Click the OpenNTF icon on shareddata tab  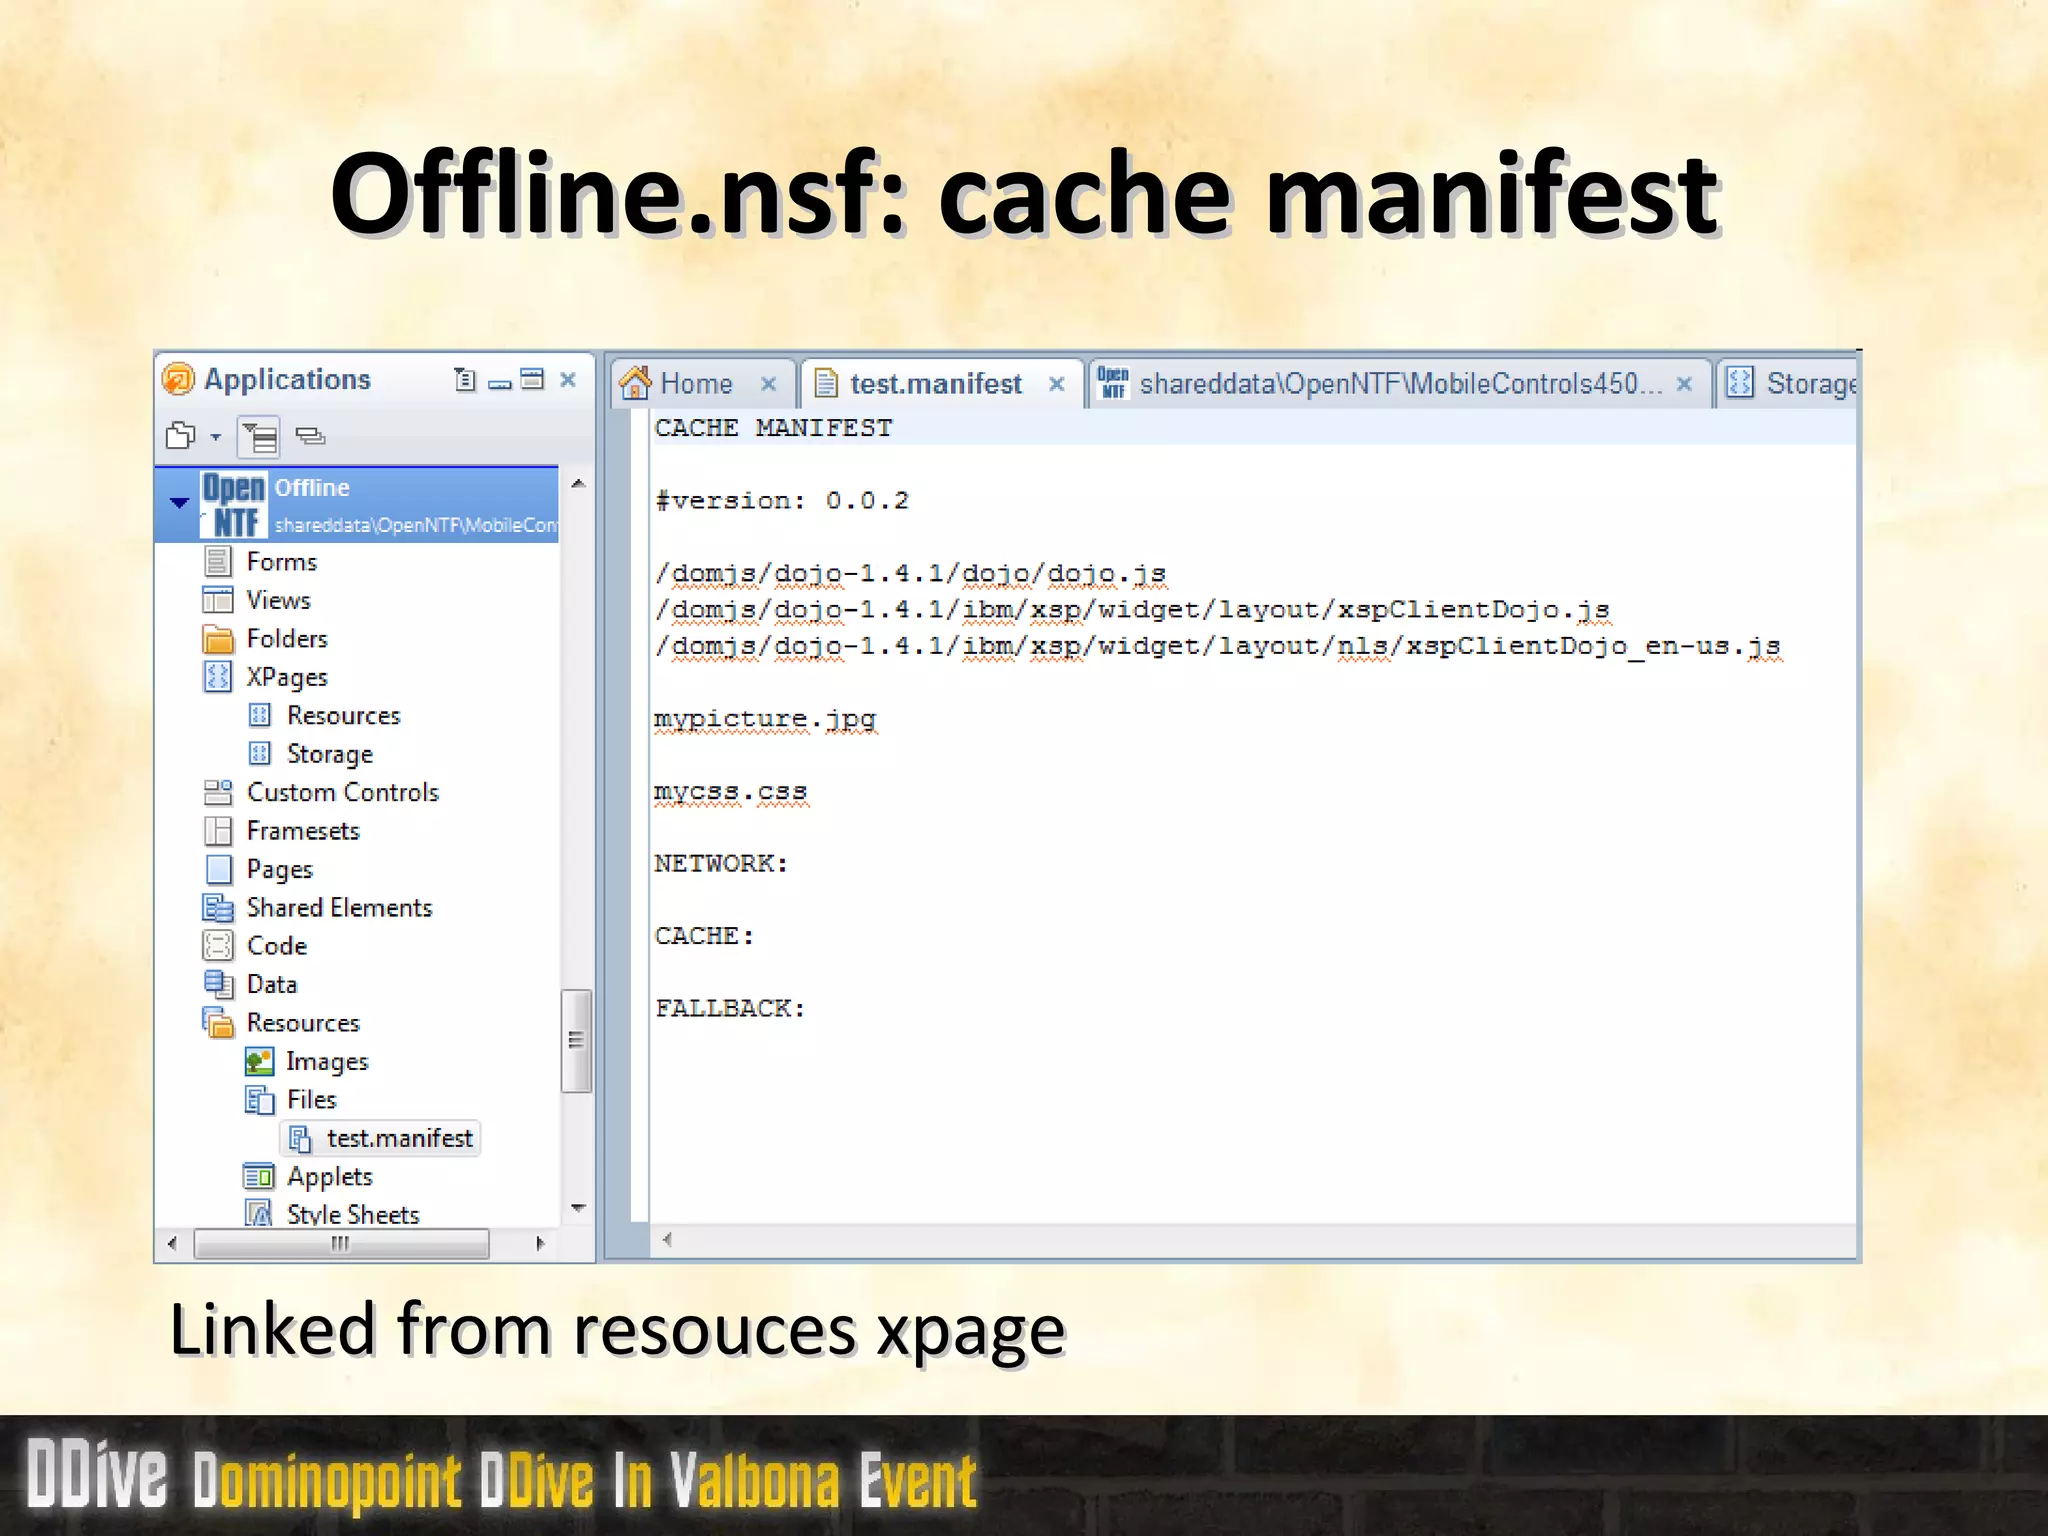(x=1113, y=383)
